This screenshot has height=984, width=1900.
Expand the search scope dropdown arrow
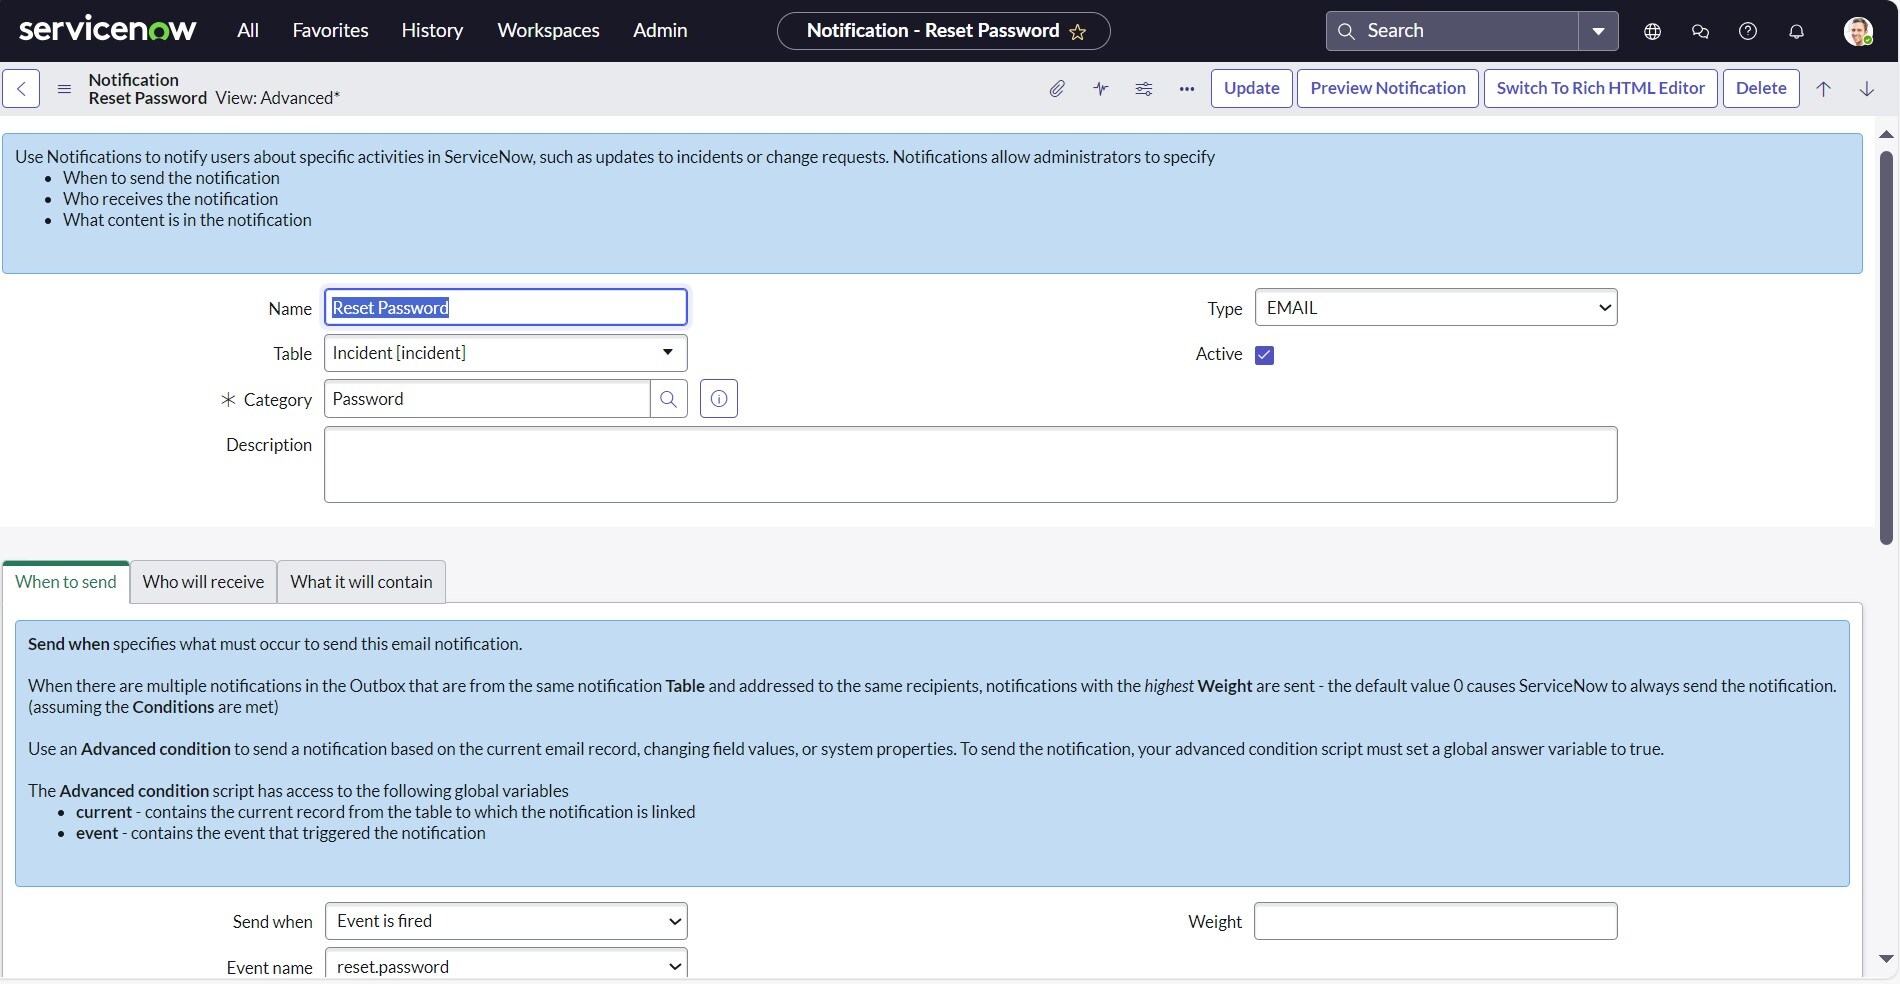coord(1598,31)
